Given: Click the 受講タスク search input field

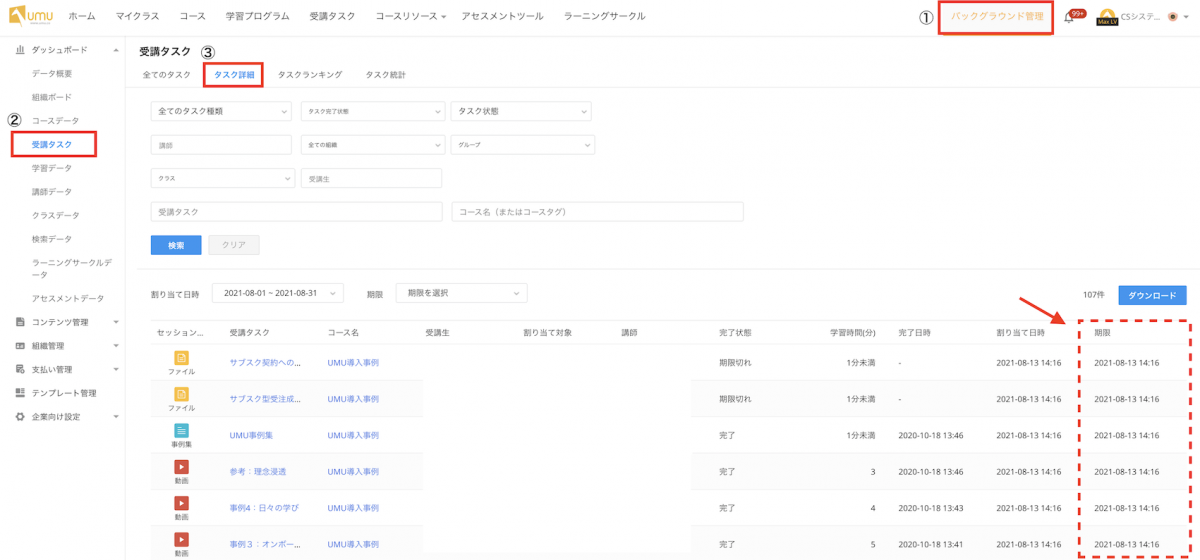Looking at the screenshot, I should click(296, 212).
